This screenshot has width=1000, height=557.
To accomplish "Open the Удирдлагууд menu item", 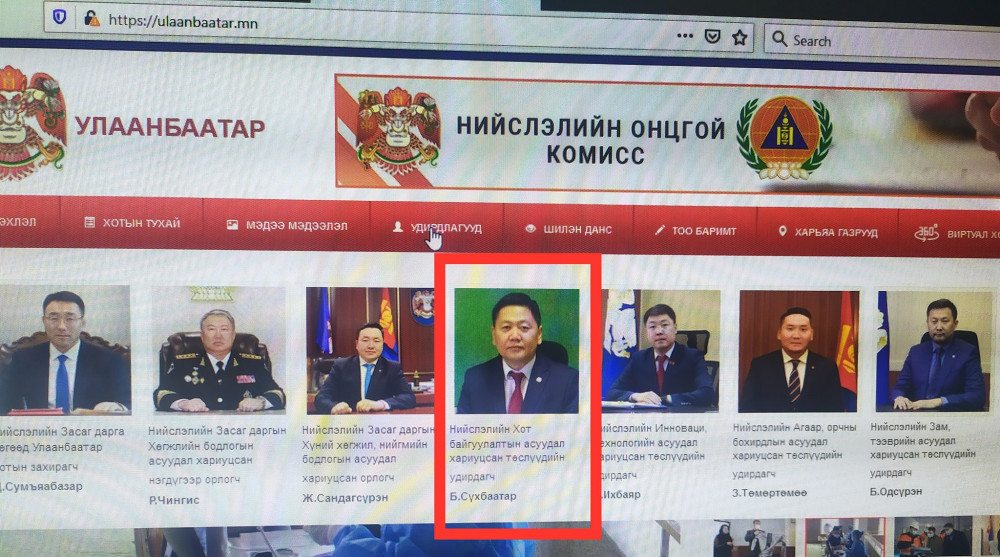I will click(446, 228).
